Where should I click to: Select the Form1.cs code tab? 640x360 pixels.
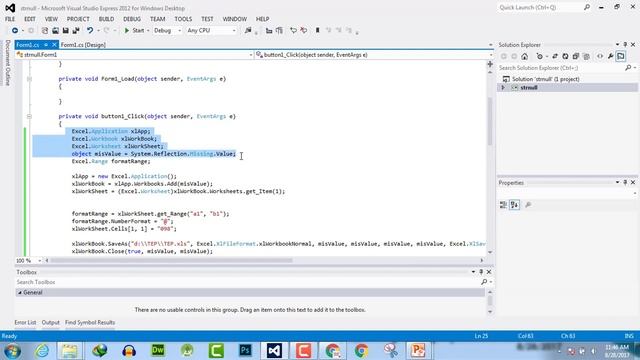(28, 45)
